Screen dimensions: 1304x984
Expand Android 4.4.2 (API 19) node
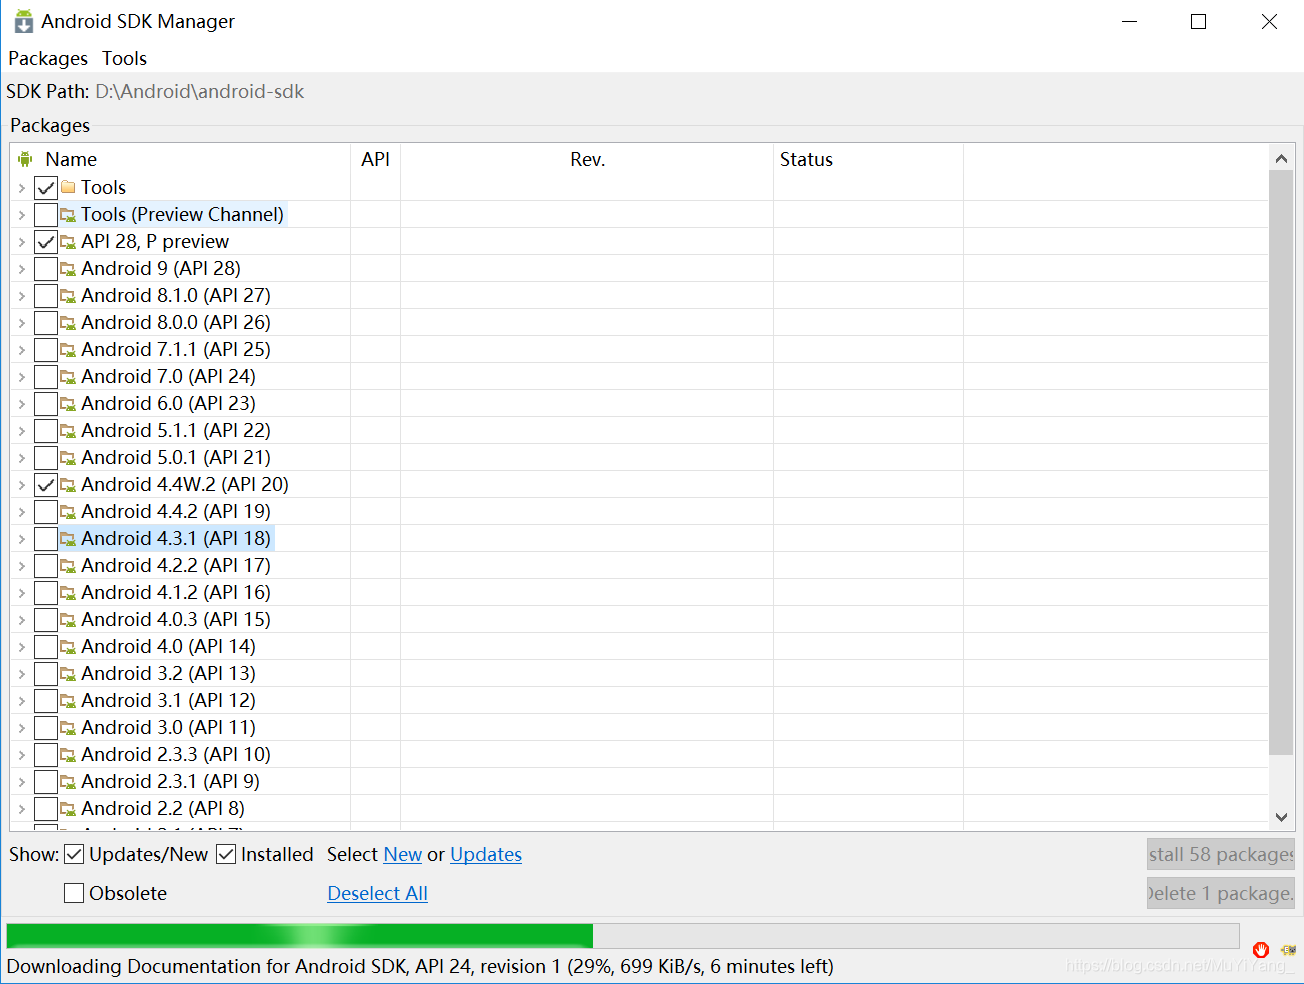(x=21, y=511)
